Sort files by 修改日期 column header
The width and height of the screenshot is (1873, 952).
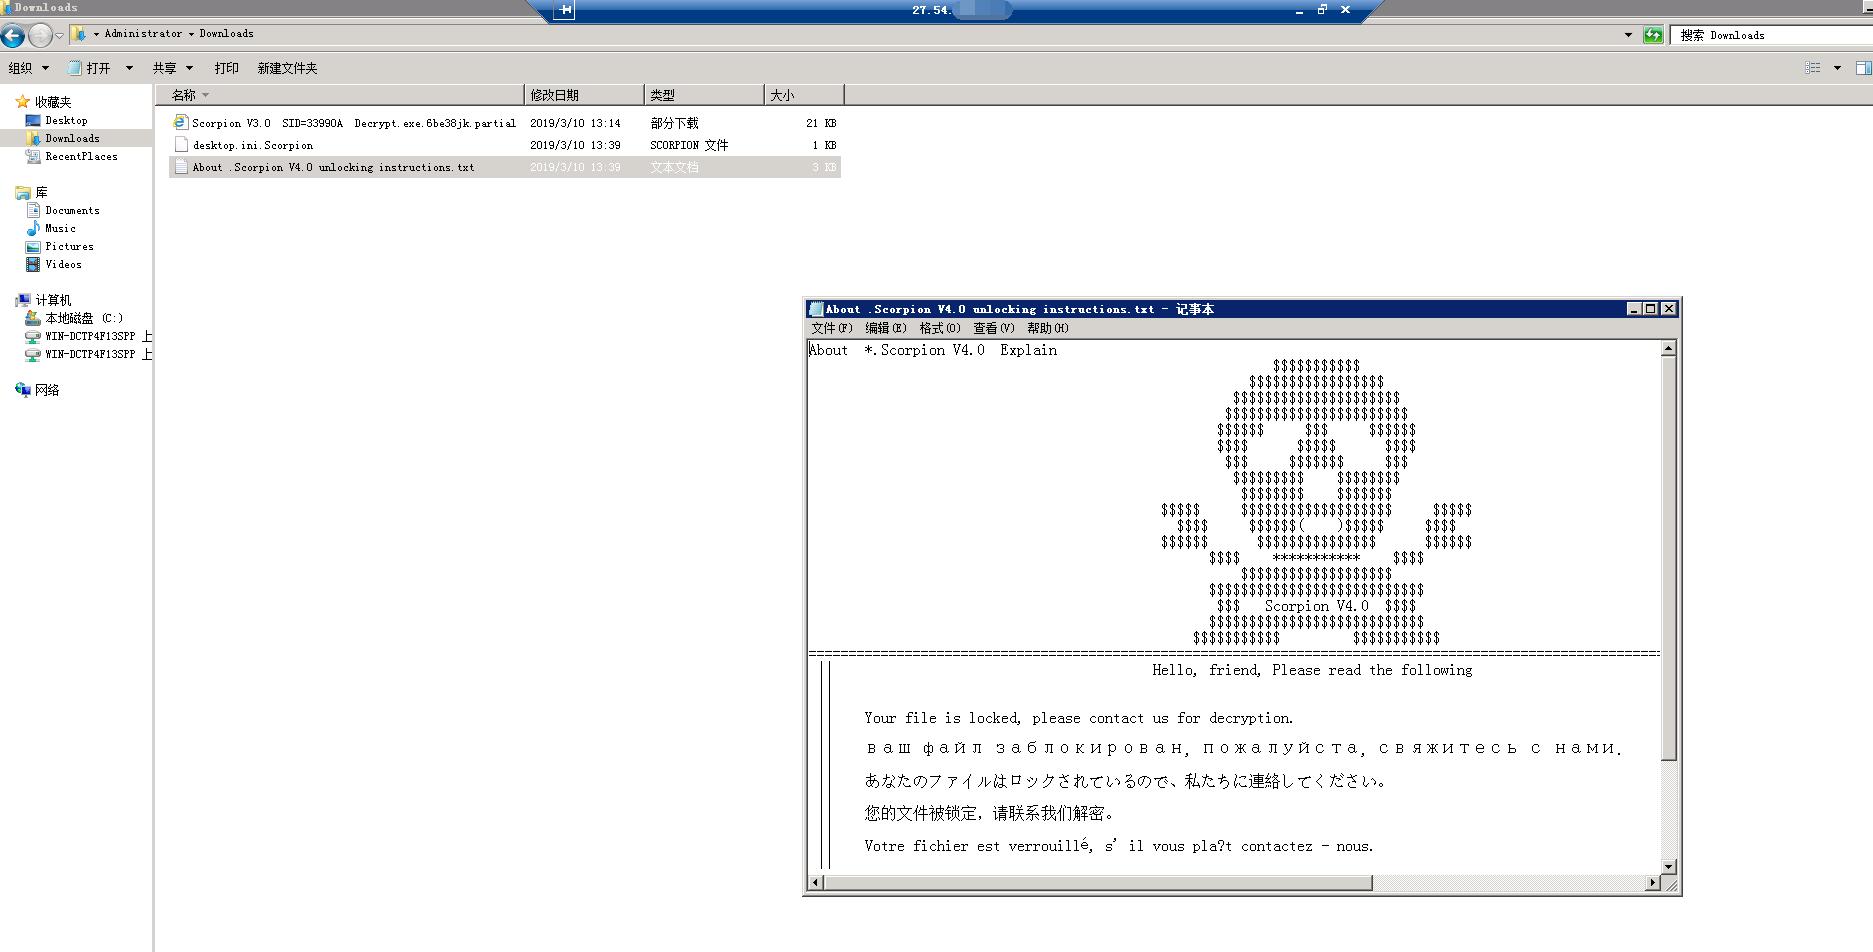pyautogui.click(x=584, y=95)
